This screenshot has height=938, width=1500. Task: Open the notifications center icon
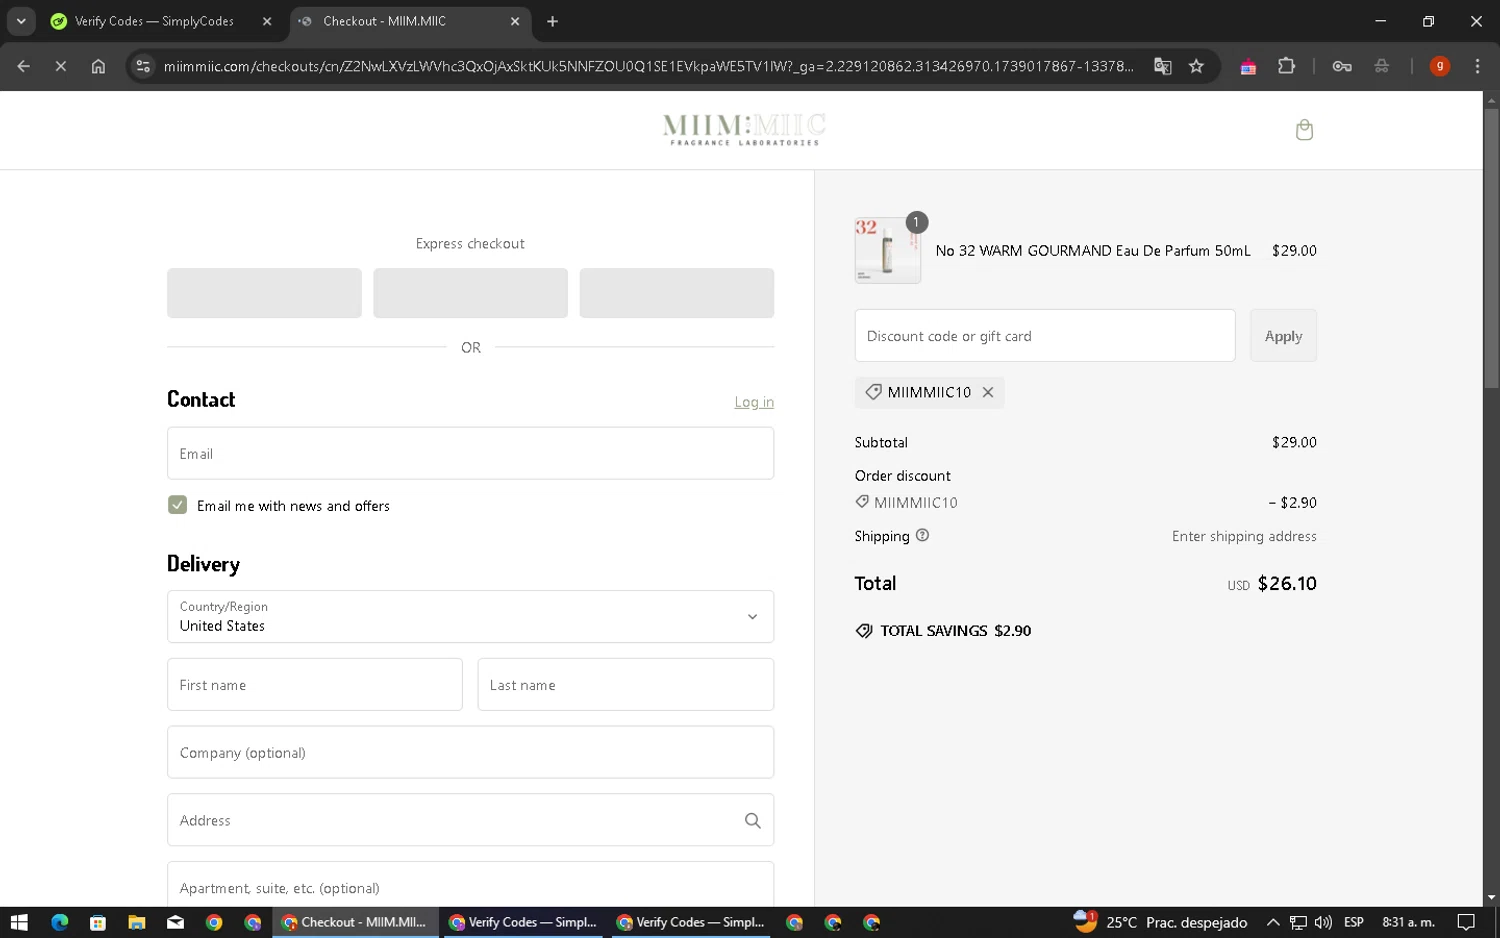(x=1466, y=922)
